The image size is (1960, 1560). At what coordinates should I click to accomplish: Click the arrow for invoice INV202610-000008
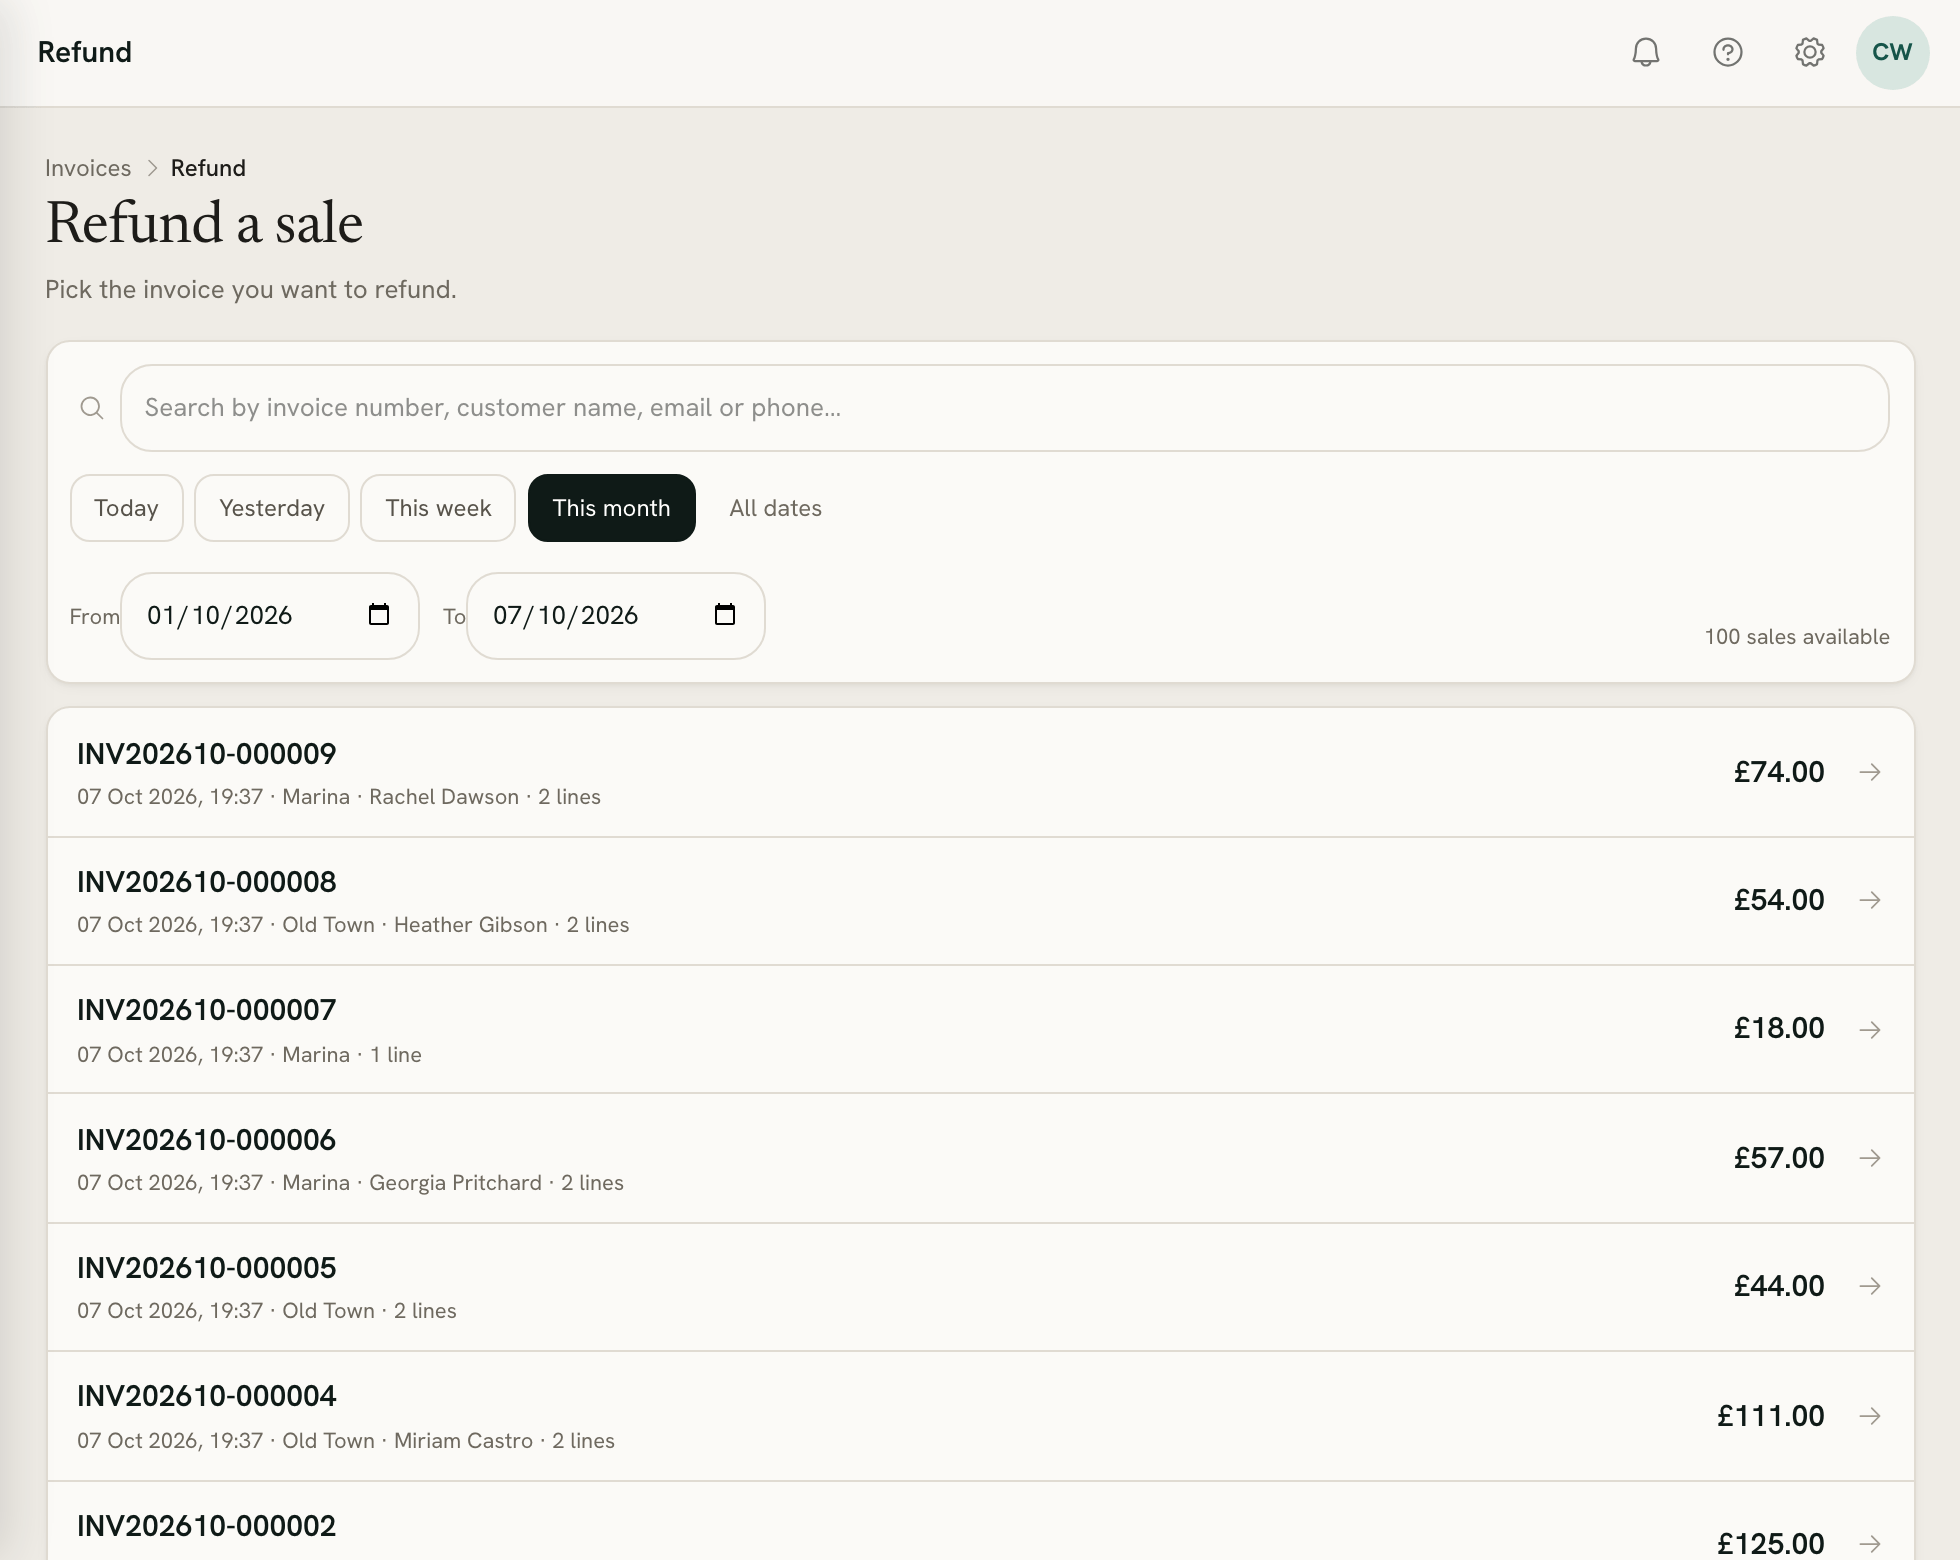[1870, 900]
